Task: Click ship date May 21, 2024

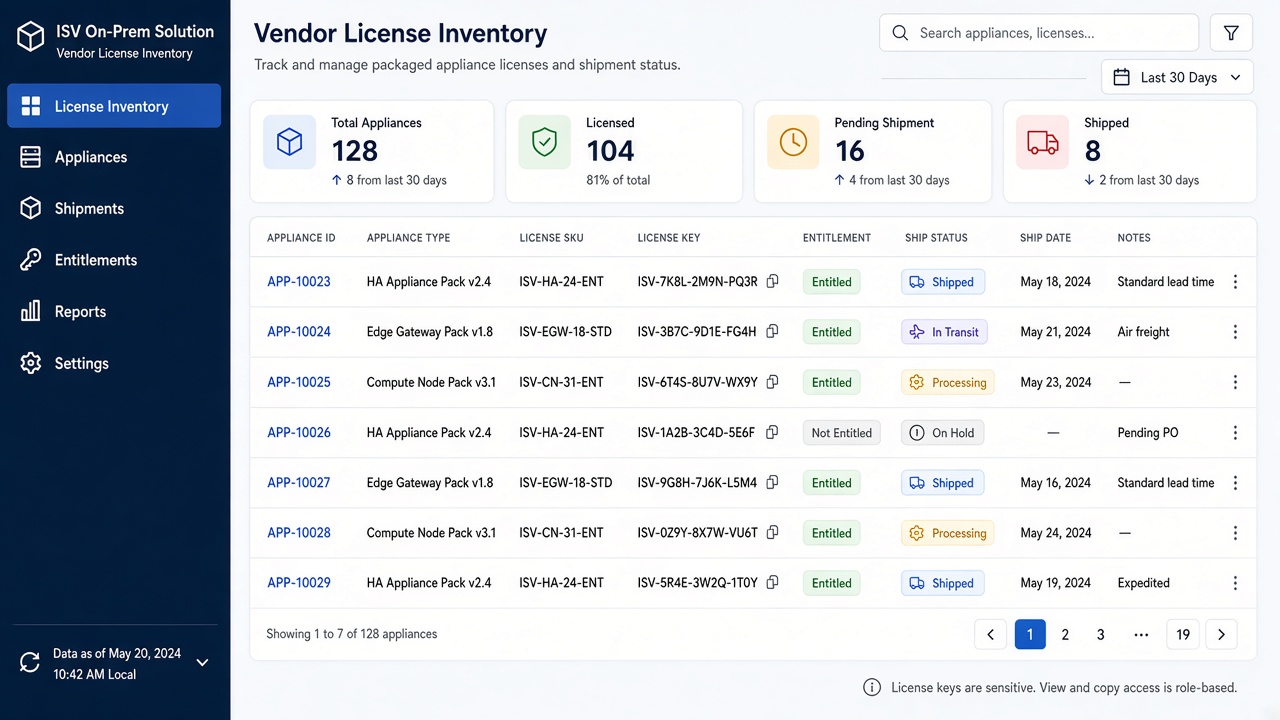Action: click(x=1056, y=332)
